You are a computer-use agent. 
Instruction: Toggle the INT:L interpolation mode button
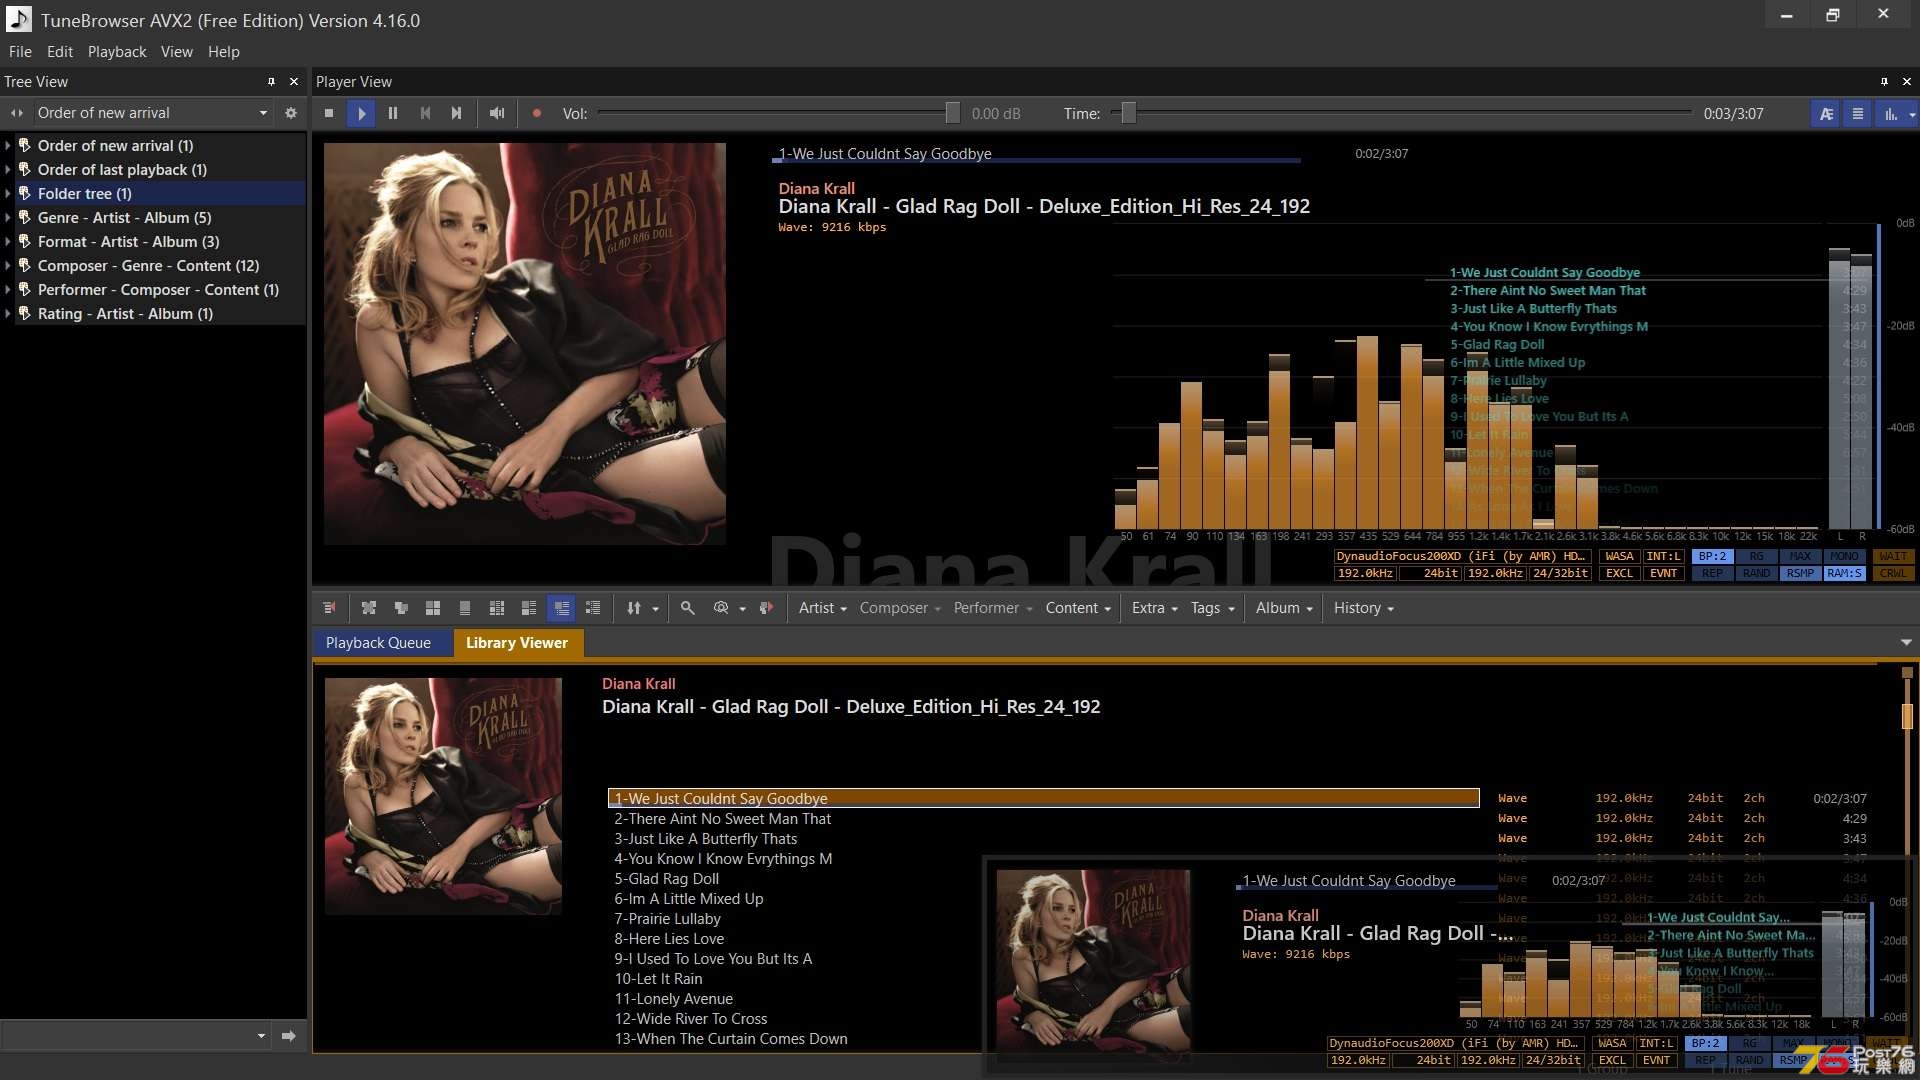point(1662,556)
